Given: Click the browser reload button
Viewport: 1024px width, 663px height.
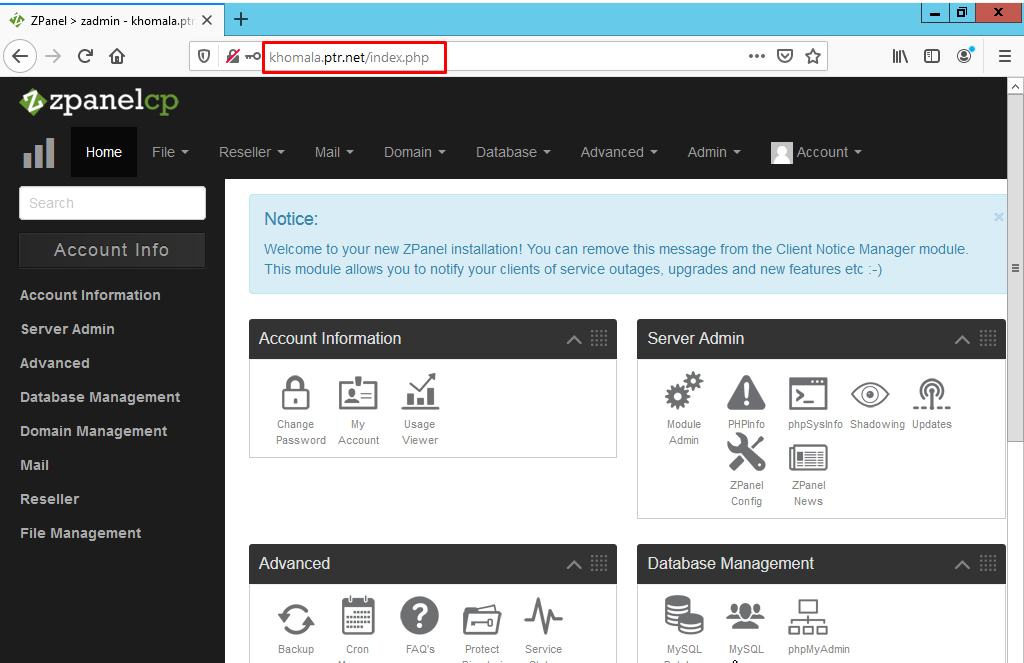Looking at the screenshot, I should coord(86,56).
